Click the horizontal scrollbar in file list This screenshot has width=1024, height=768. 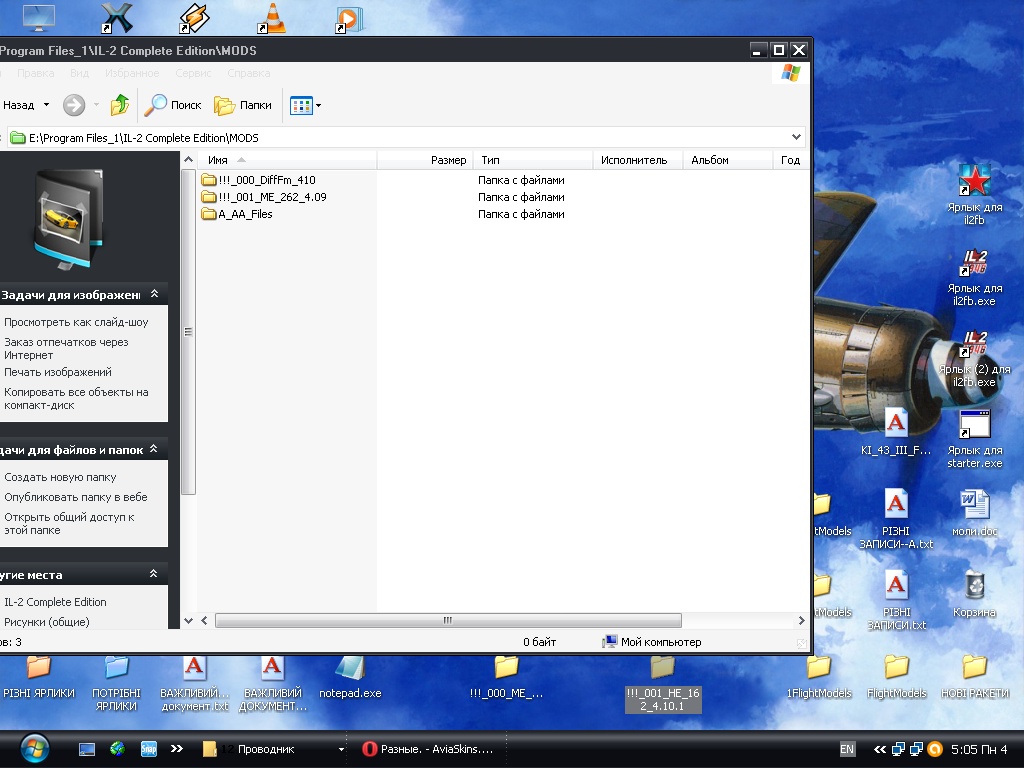[x=448, y=621]
